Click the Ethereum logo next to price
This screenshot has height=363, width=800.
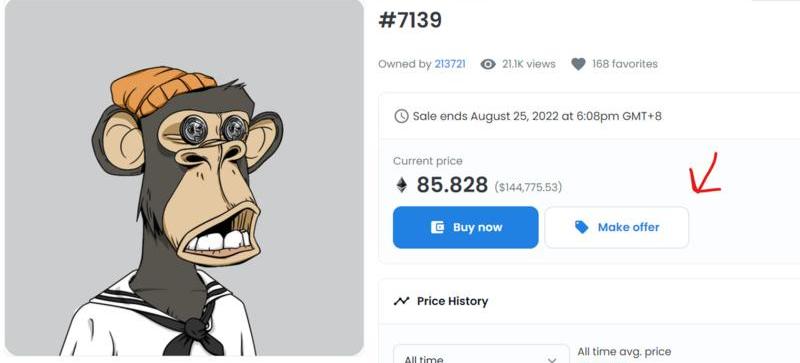click(402, 184)
